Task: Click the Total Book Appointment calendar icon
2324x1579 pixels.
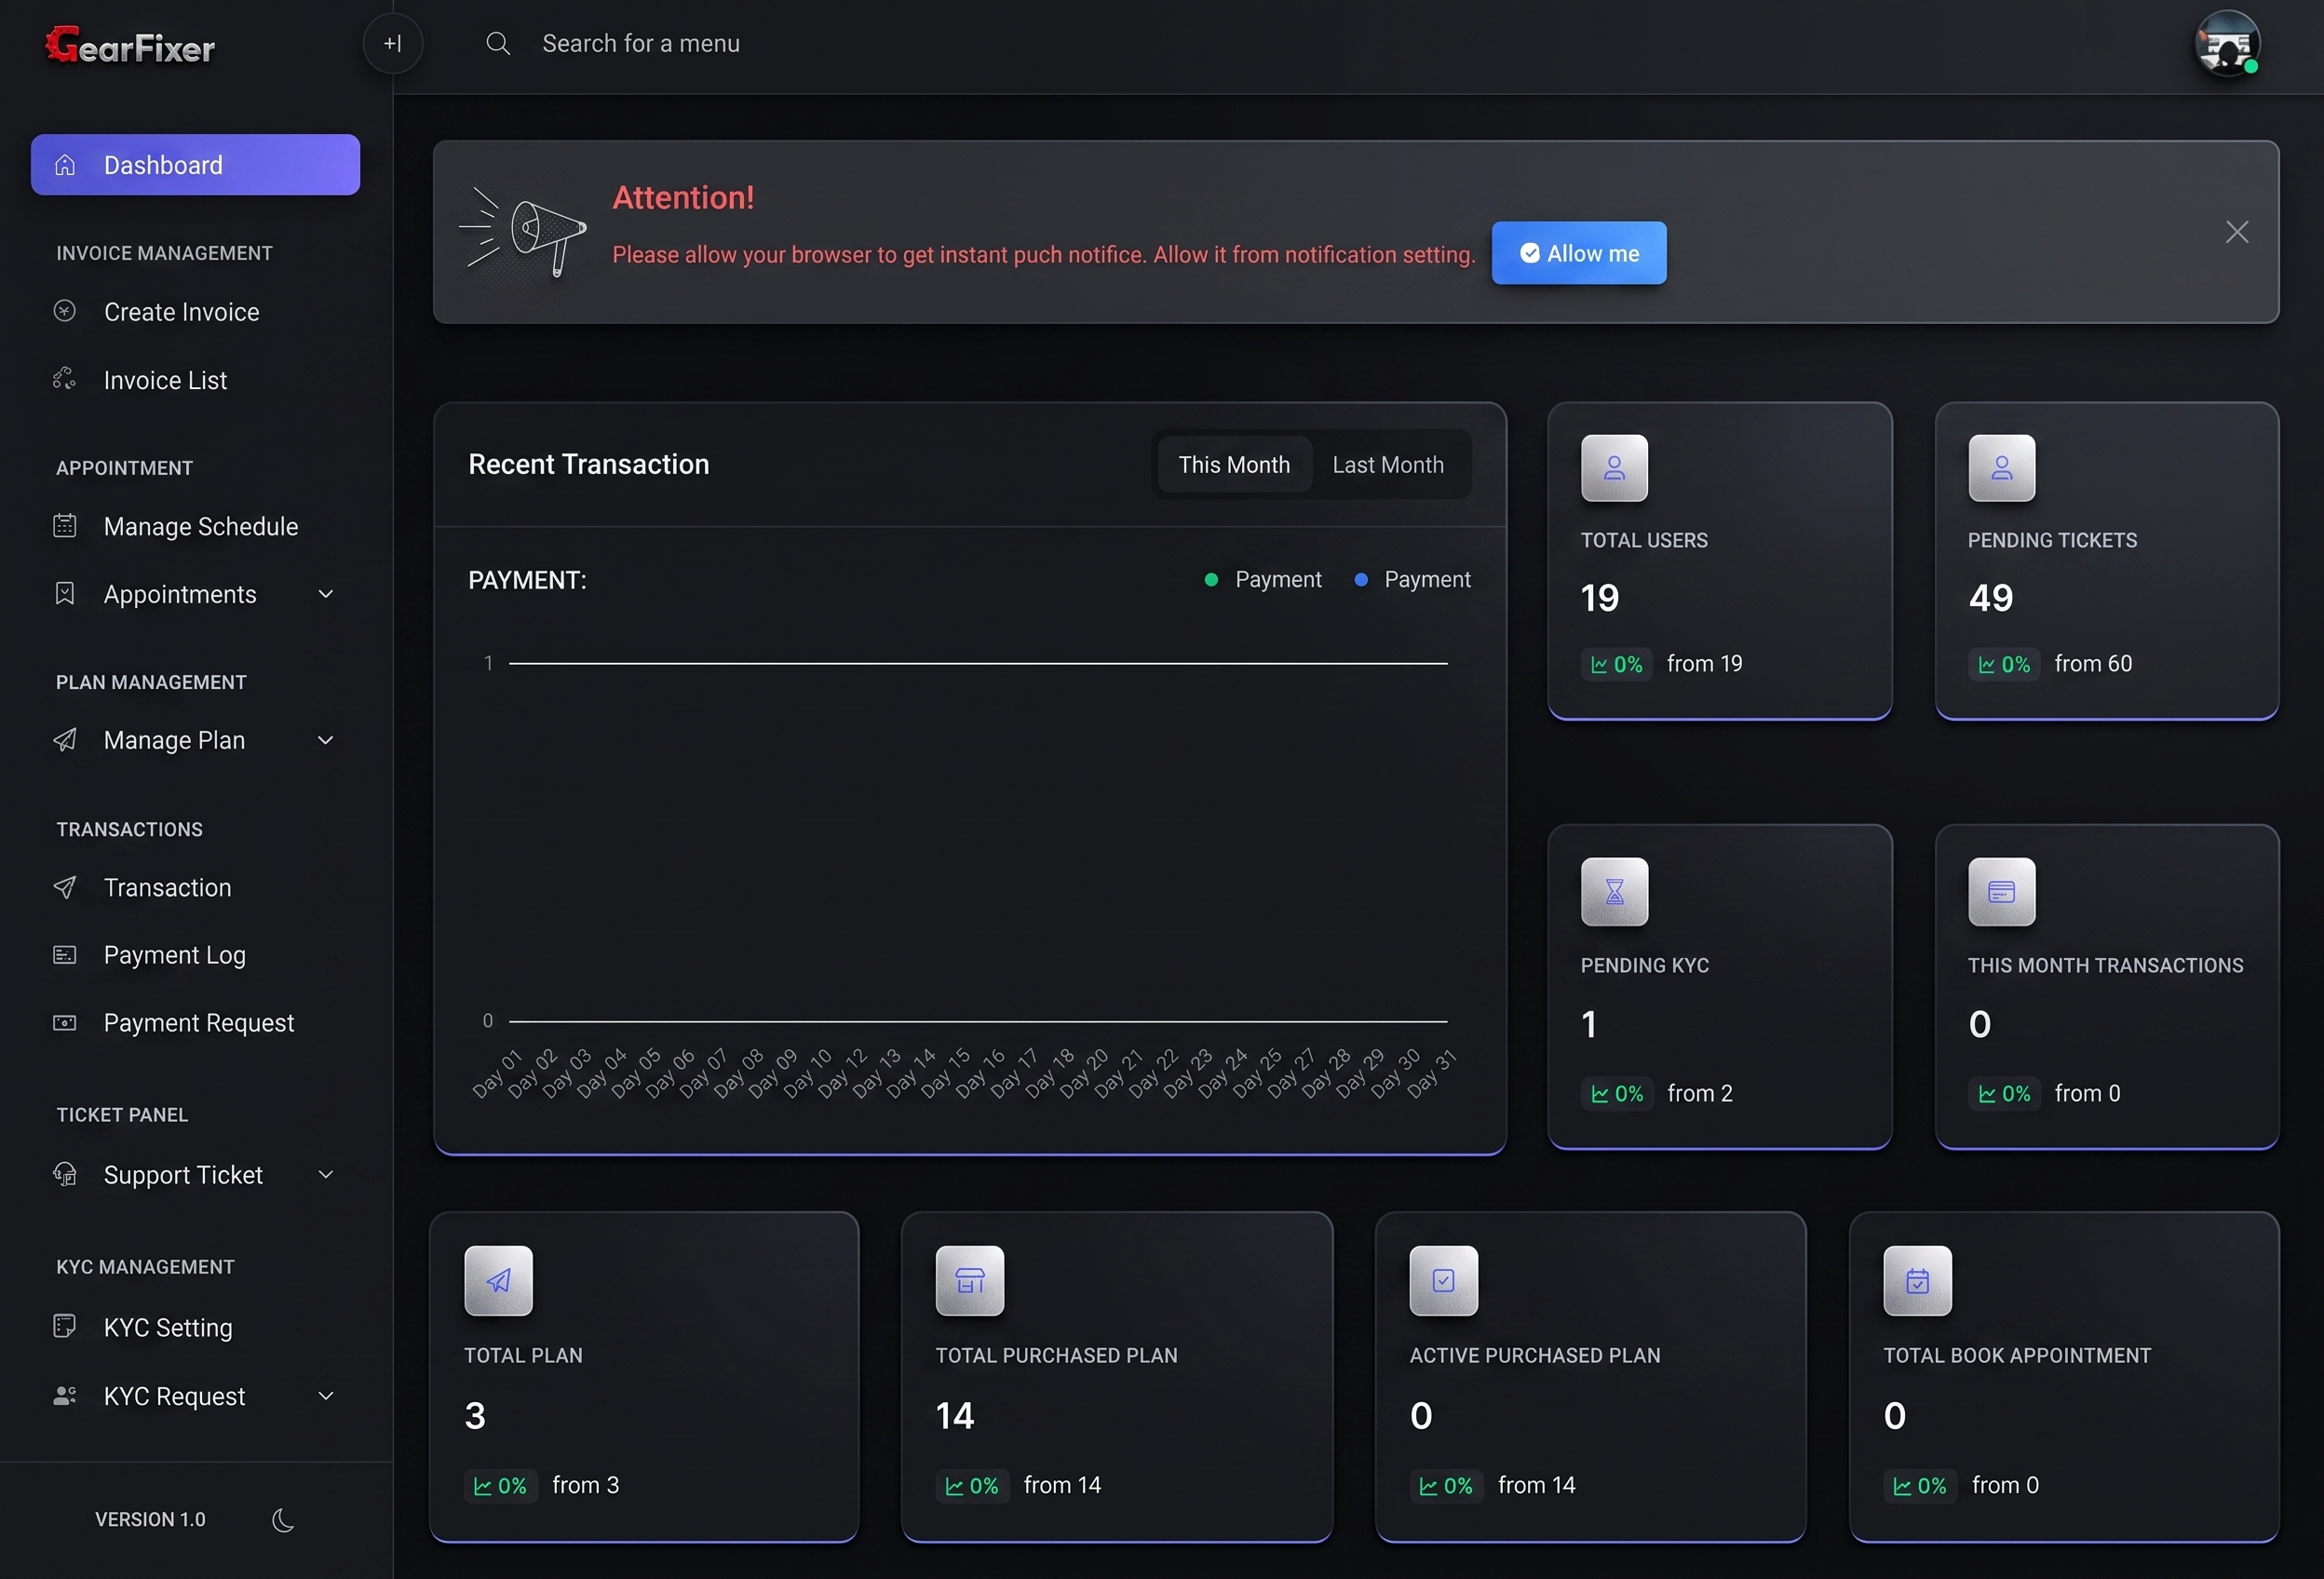Action: tap(1917, 1281)
